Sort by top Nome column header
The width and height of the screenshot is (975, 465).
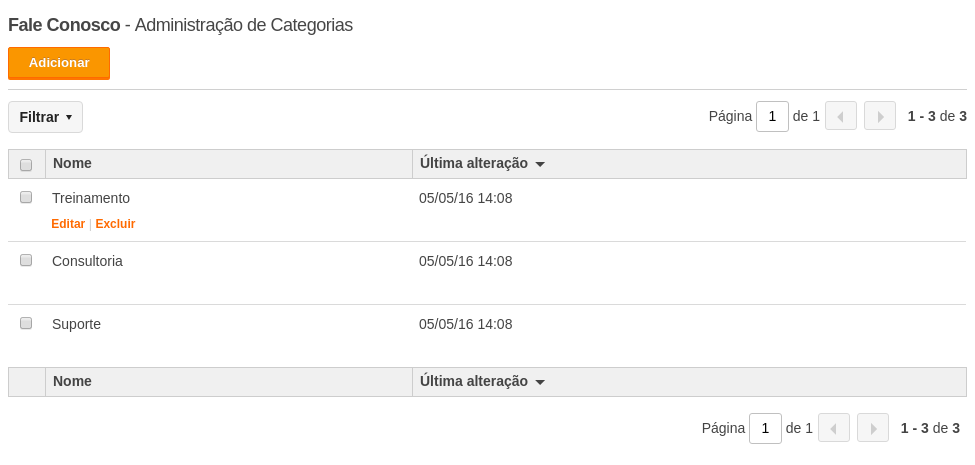[72, 163]
